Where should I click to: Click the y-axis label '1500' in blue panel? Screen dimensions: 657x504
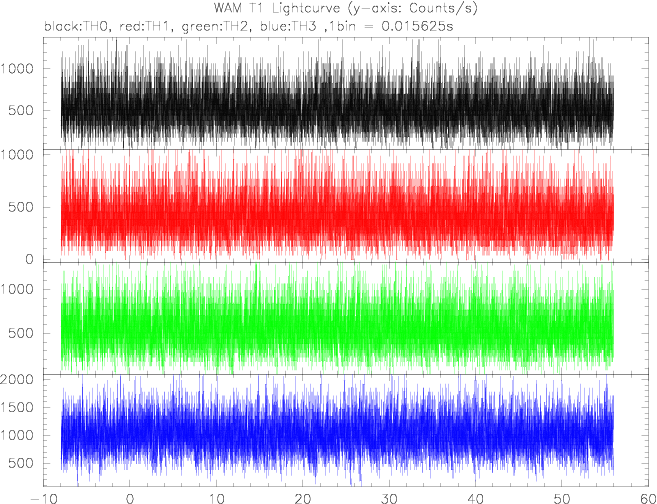tap(18, 407)
